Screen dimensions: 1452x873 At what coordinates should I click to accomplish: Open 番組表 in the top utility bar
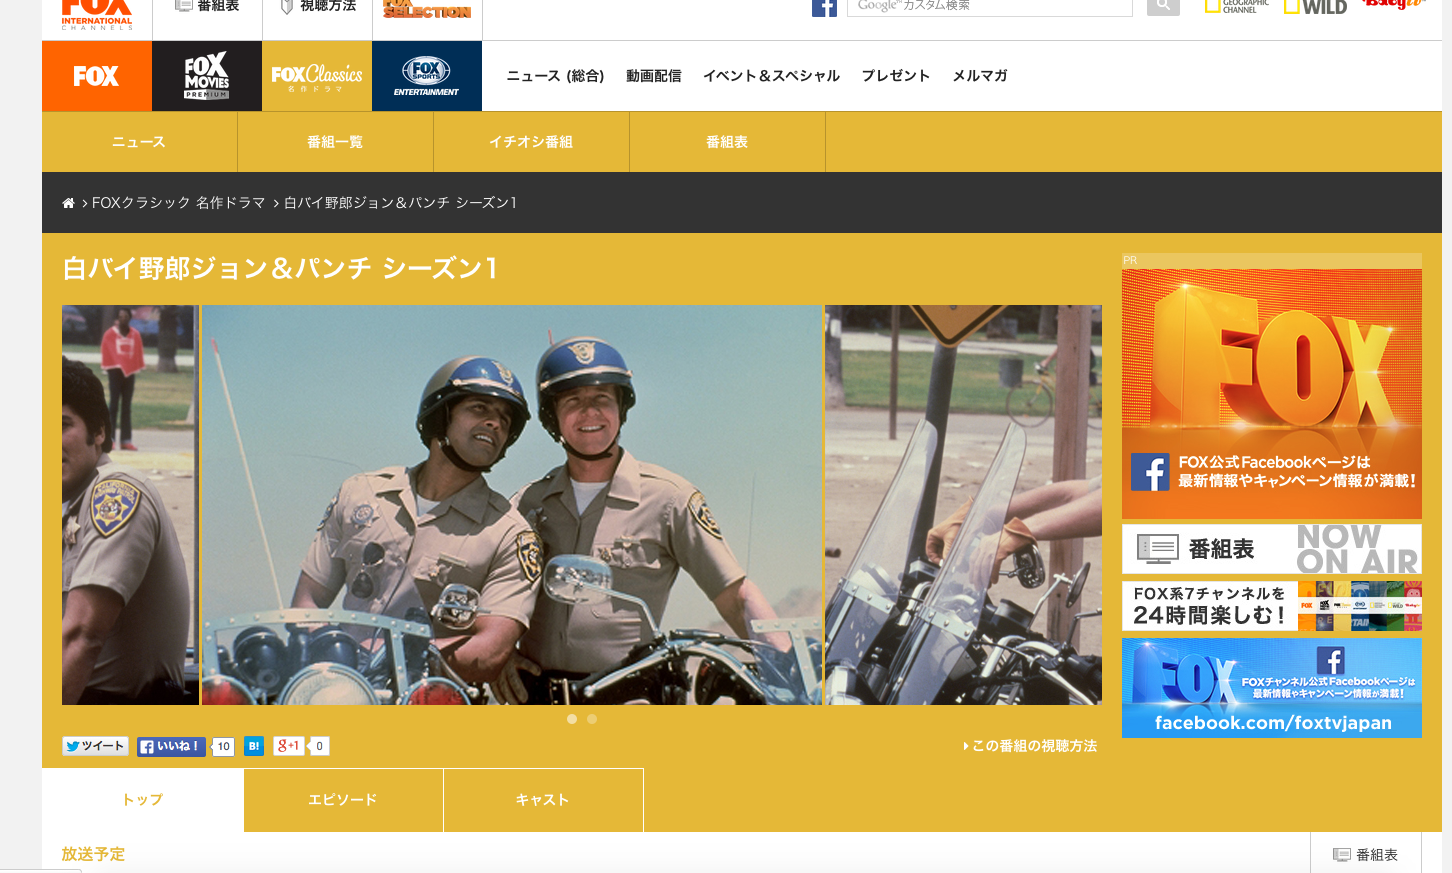[x=207, y=6]
